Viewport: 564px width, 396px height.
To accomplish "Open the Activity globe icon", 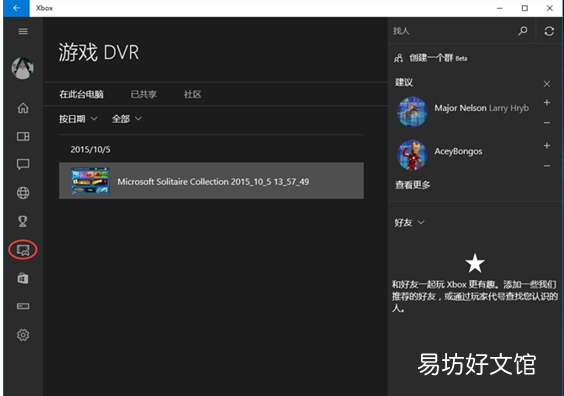I will 23,193.
